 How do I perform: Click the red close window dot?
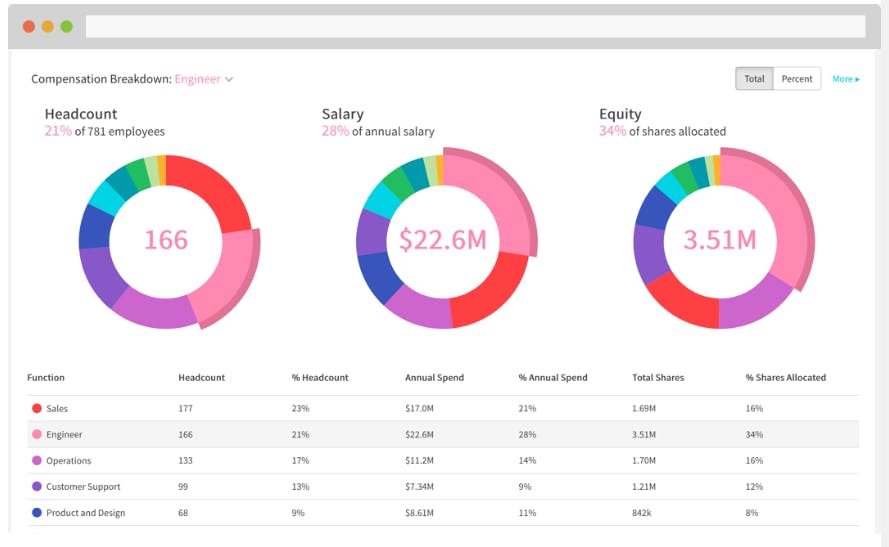click(x=29, y=26)
